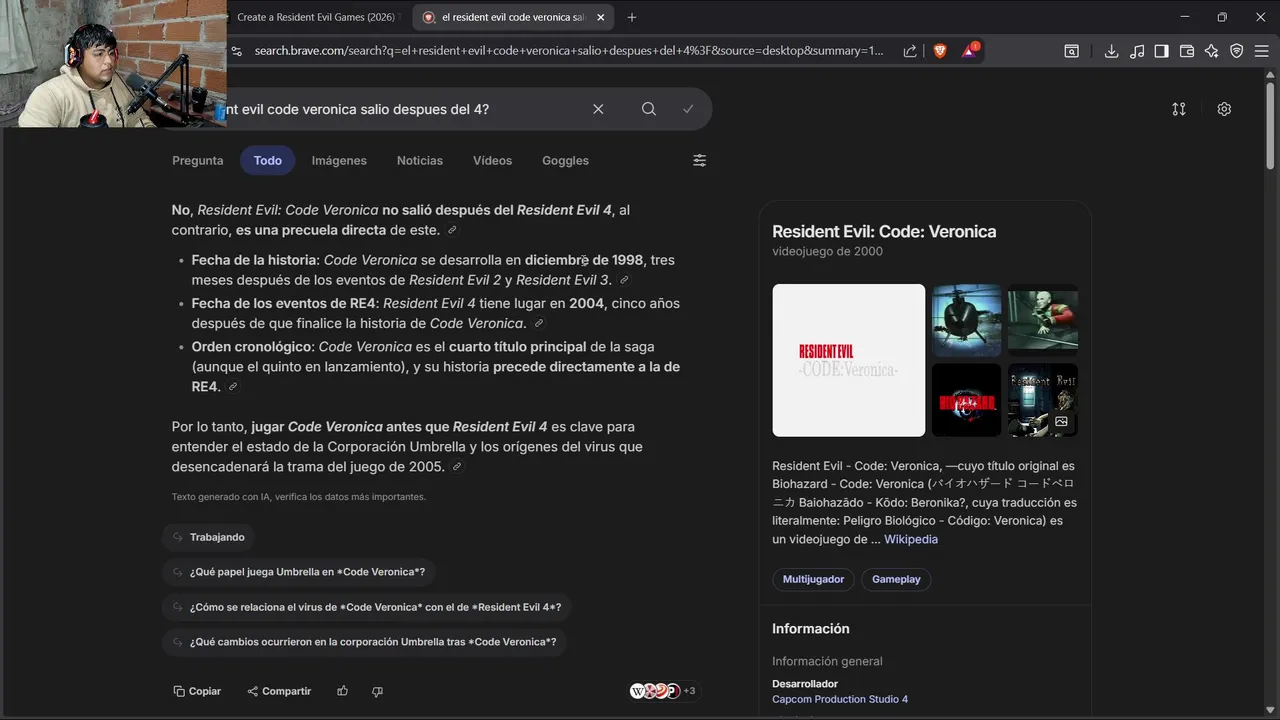Open the Biohazard red logo thumbnail
This screenshot has width=1280, height=720.
click(966, 400)
